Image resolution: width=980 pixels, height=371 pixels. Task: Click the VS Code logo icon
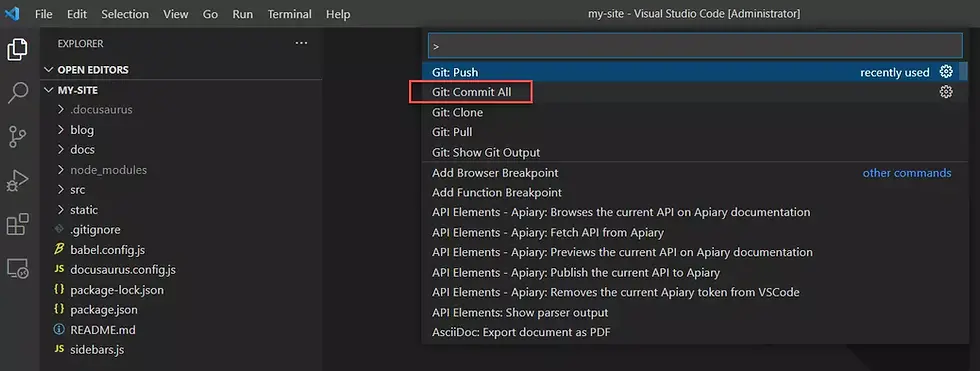[12, 14]
